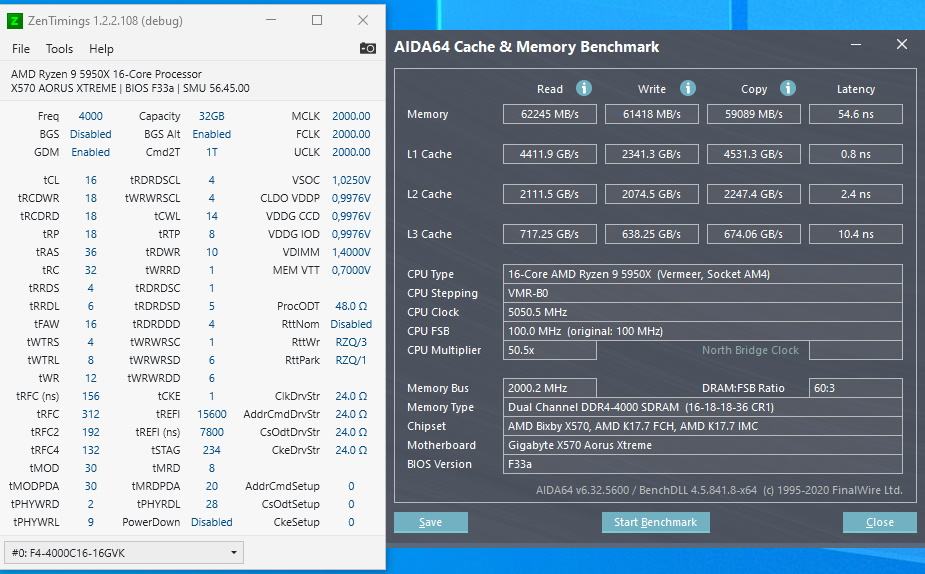Click L2 Cache Copy value 2247.4 GB/s
This screenshot has height=574, width=925.
click(x=754, y=194)
